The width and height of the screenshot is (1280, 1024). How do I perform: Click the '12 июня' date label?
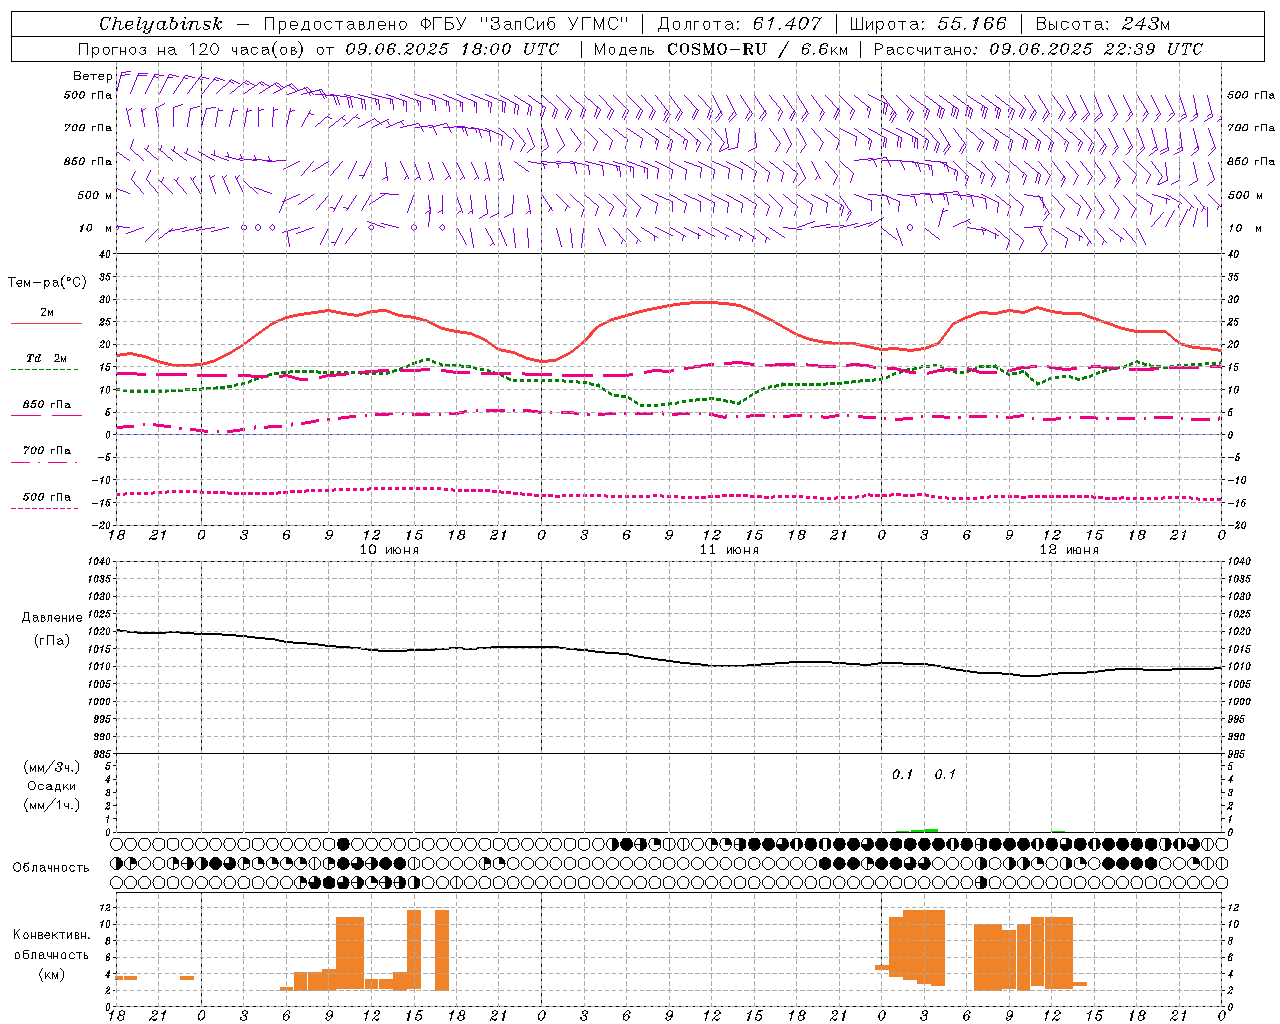(1069, 550)
